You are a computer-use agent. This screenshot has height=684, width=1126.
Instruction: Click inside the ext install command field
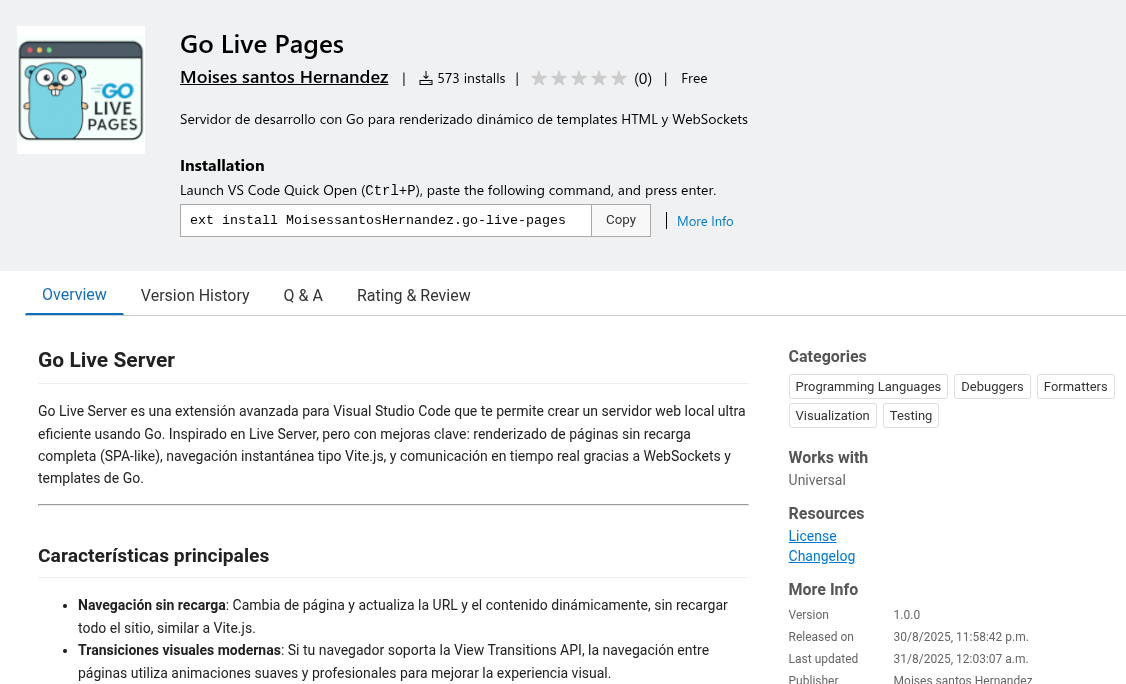(x=386, y=220)
